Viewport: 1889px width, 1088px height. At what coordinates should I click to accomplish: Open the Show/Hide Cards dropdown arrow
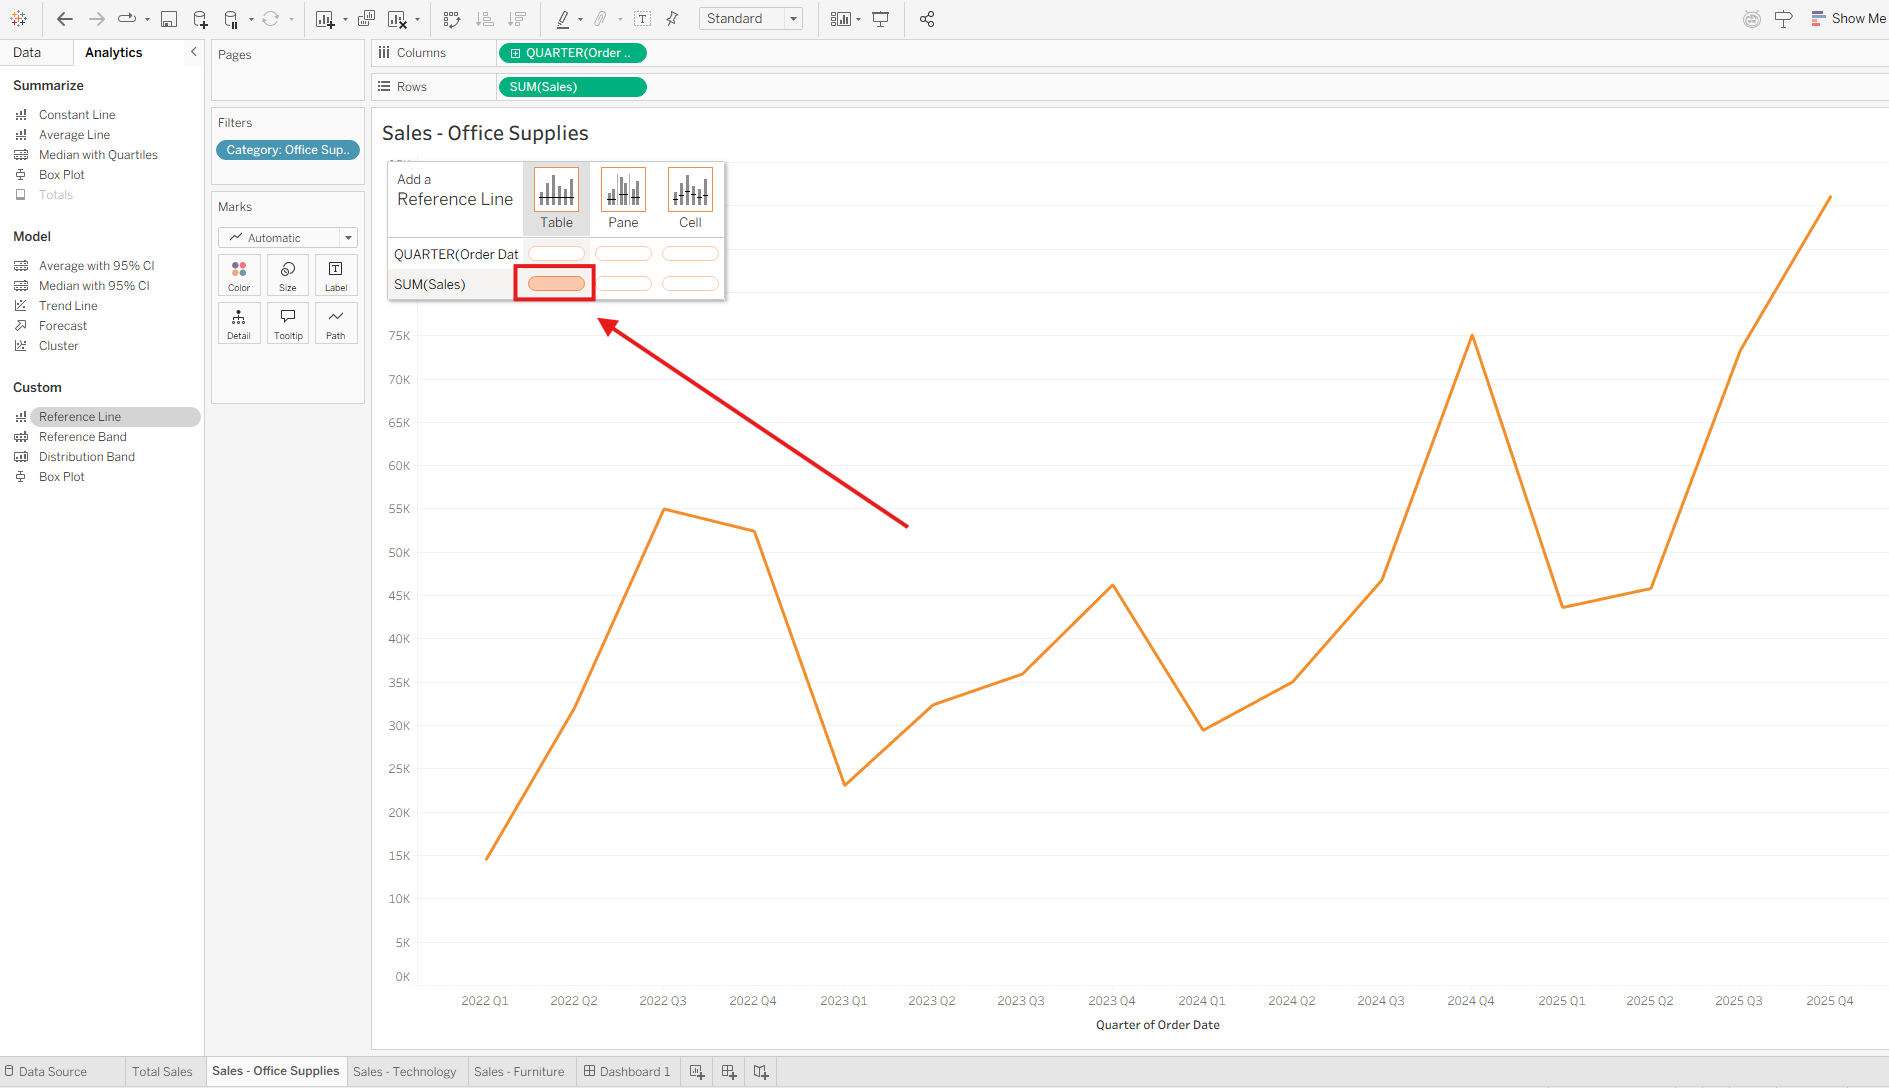pos(859,19)
